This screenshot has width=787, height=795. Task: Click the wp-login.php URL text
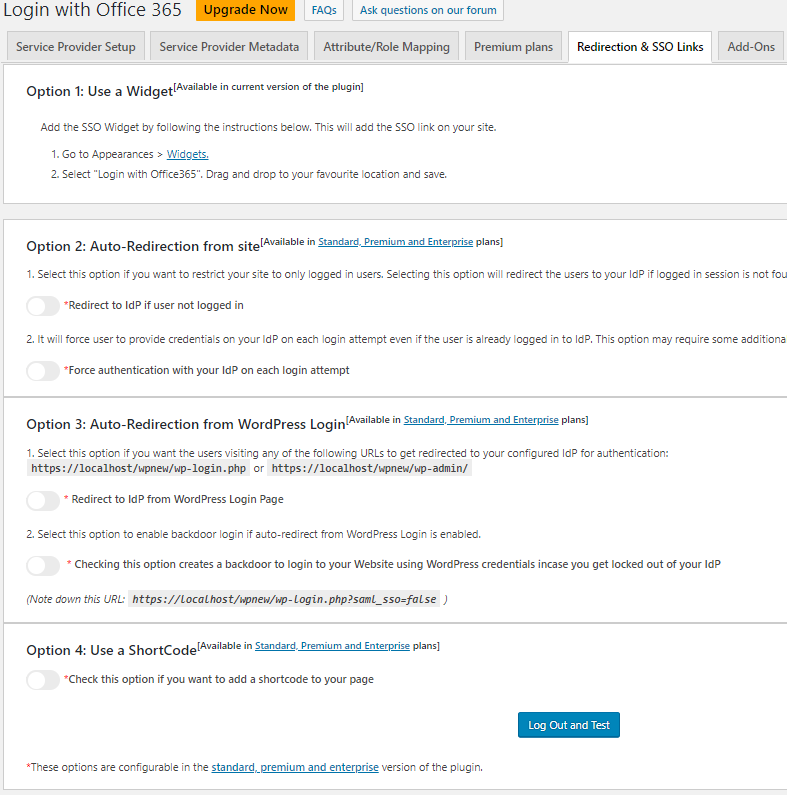pos(138,468)
